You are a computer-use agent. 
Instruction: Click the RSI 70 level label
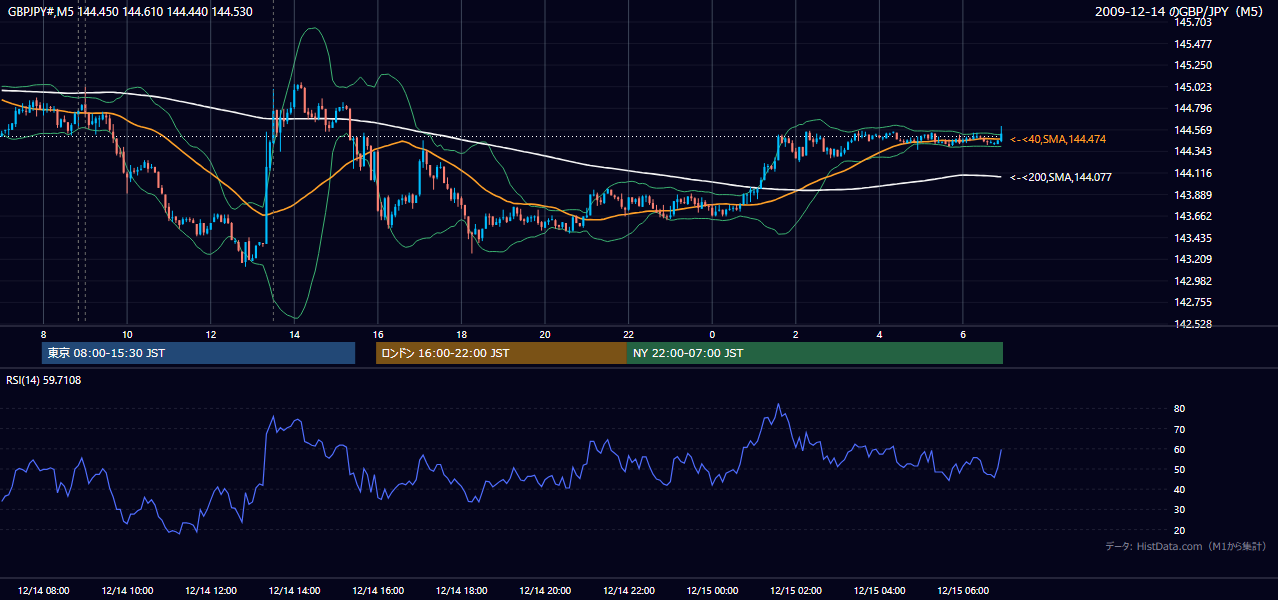(1179, 429)
